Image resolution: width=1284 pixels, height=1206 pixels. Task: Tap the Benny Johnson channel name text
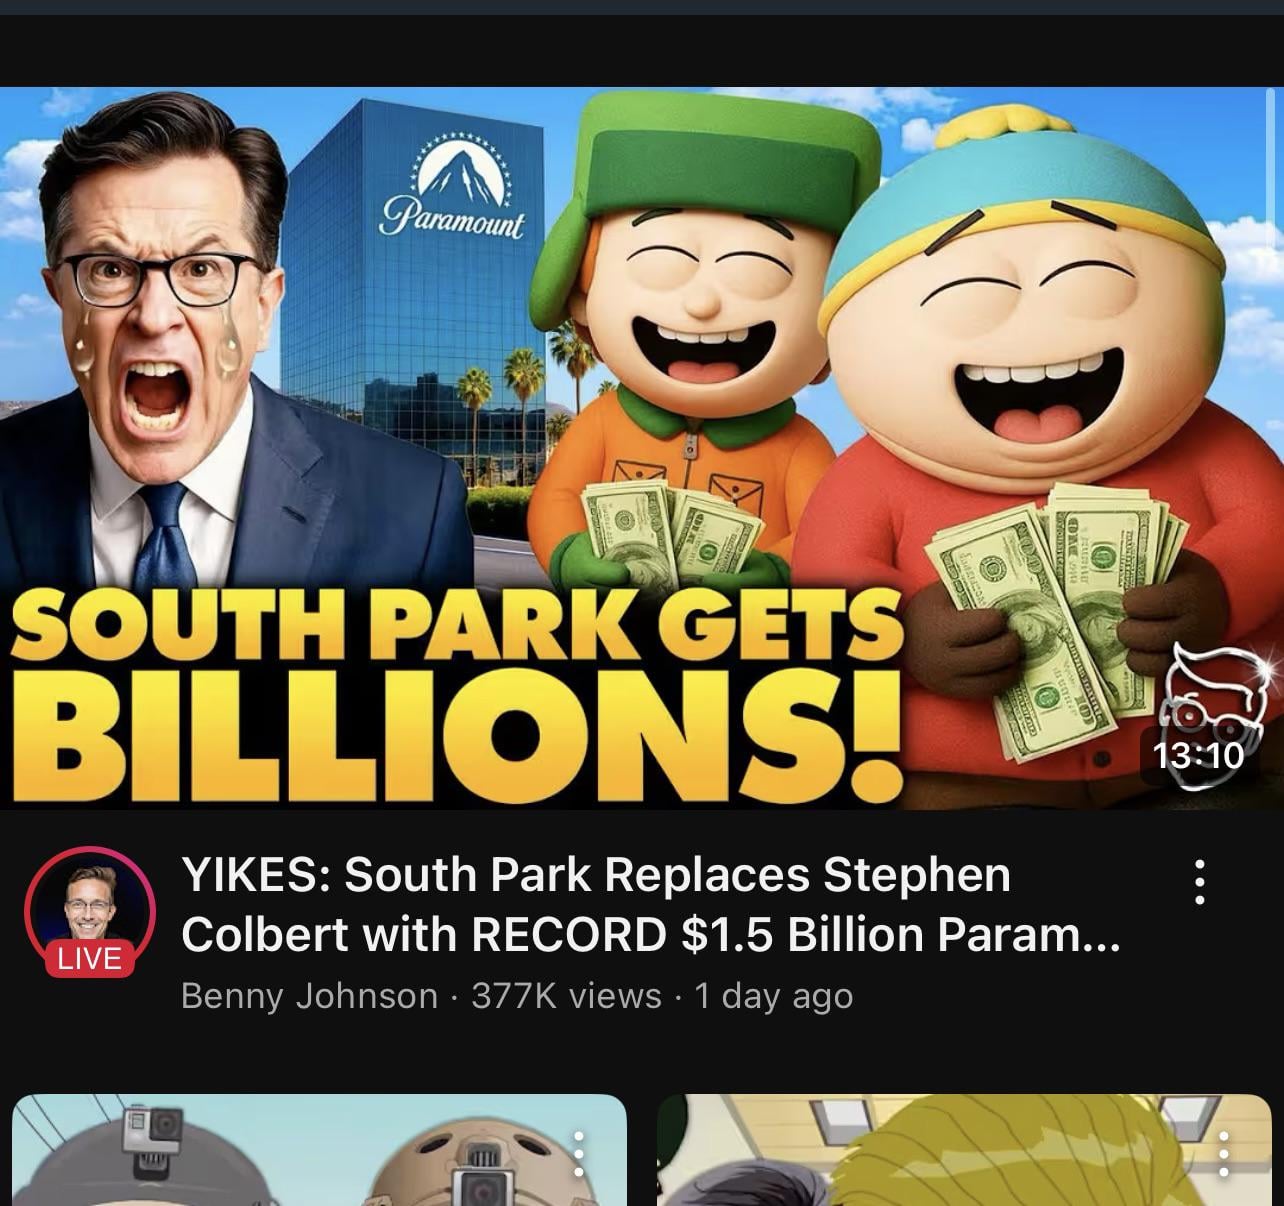[x=310, y=996]
